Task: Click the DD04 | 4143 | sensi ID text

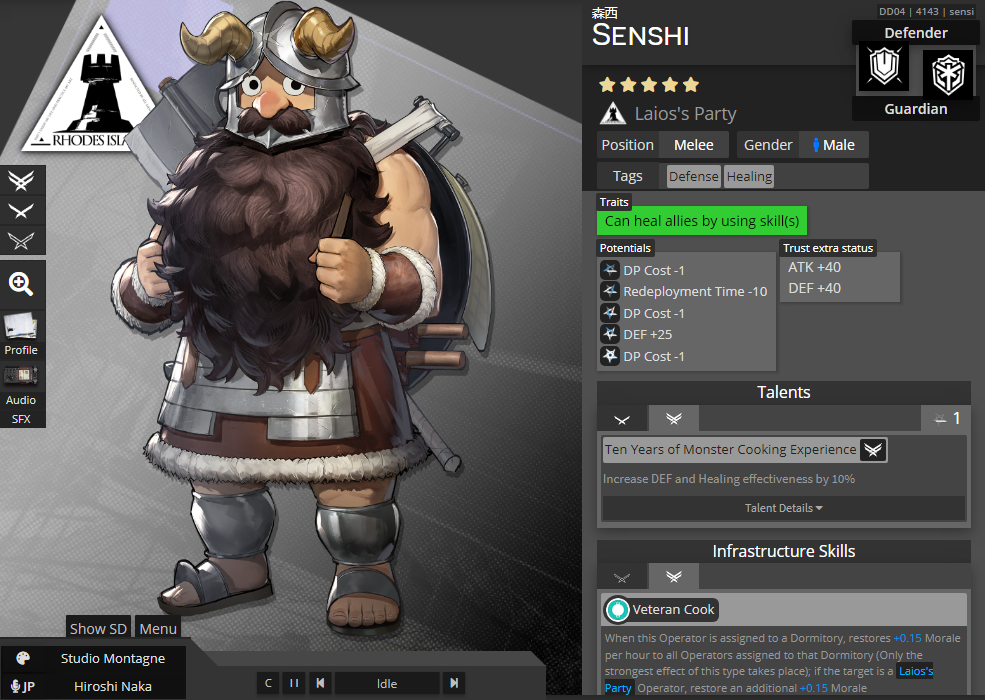Action: coord(926,11)
